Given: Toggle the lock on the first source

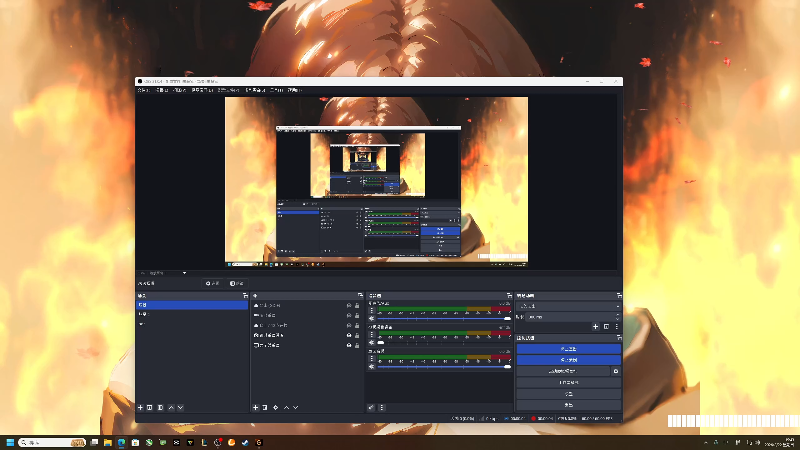Looking at the screenshot, I should click(357, 306).
